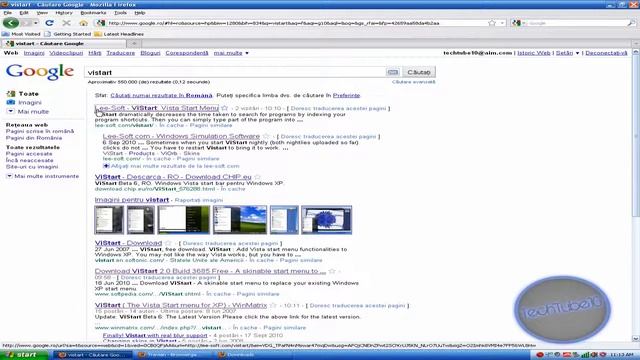
Task: Open Finally Vistart with real blur support link
Action: [x=155, y=336]
